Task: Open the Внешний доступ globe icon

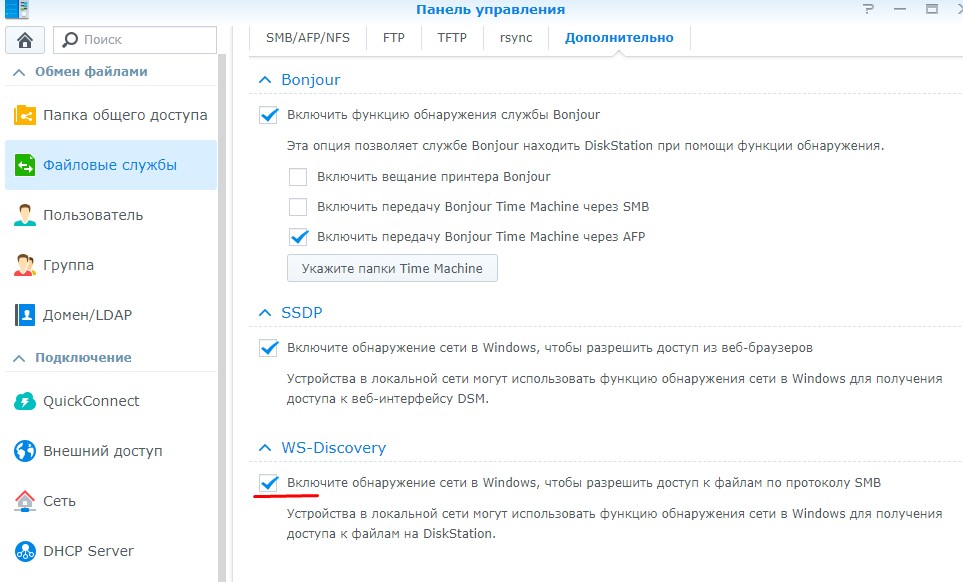Action: click(x=25, y=451)
